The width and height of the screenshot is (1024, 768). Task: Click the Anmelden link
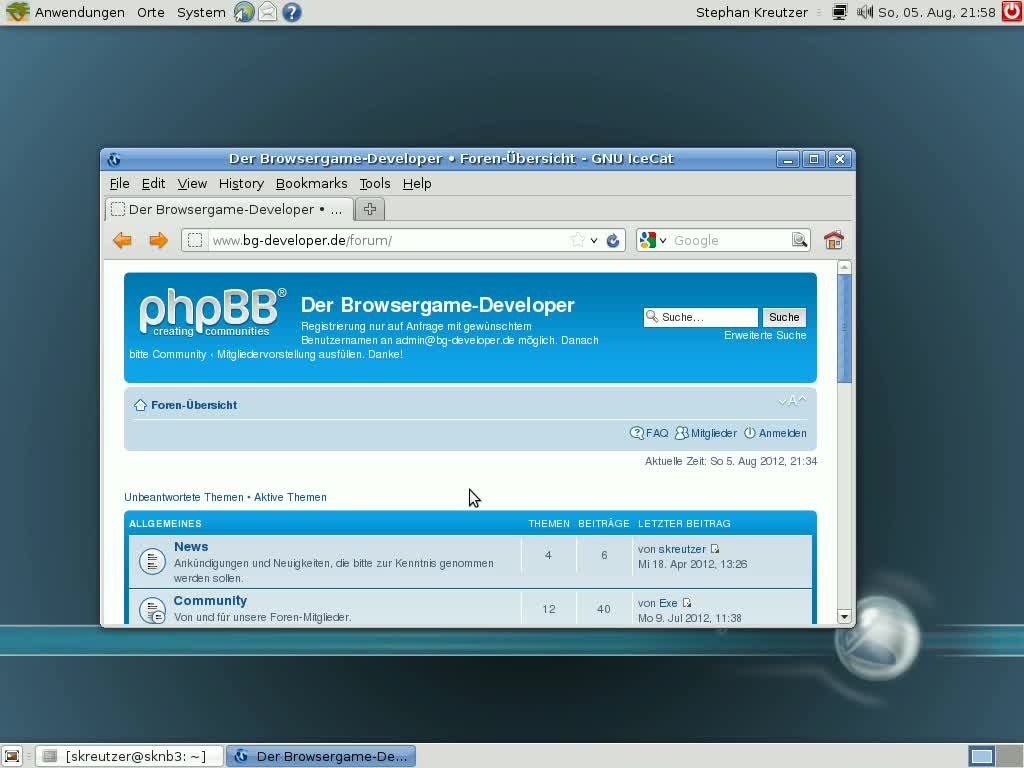782,433
